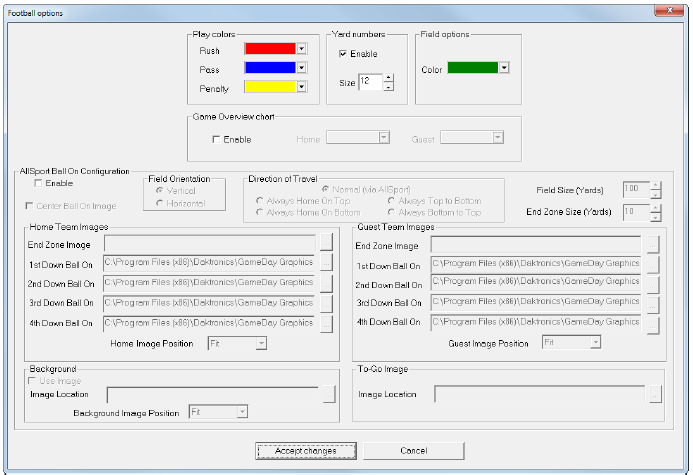Browse for Home 3rd Down Ball On image
The image size is (693, 475).
click(x=326, y=303)
